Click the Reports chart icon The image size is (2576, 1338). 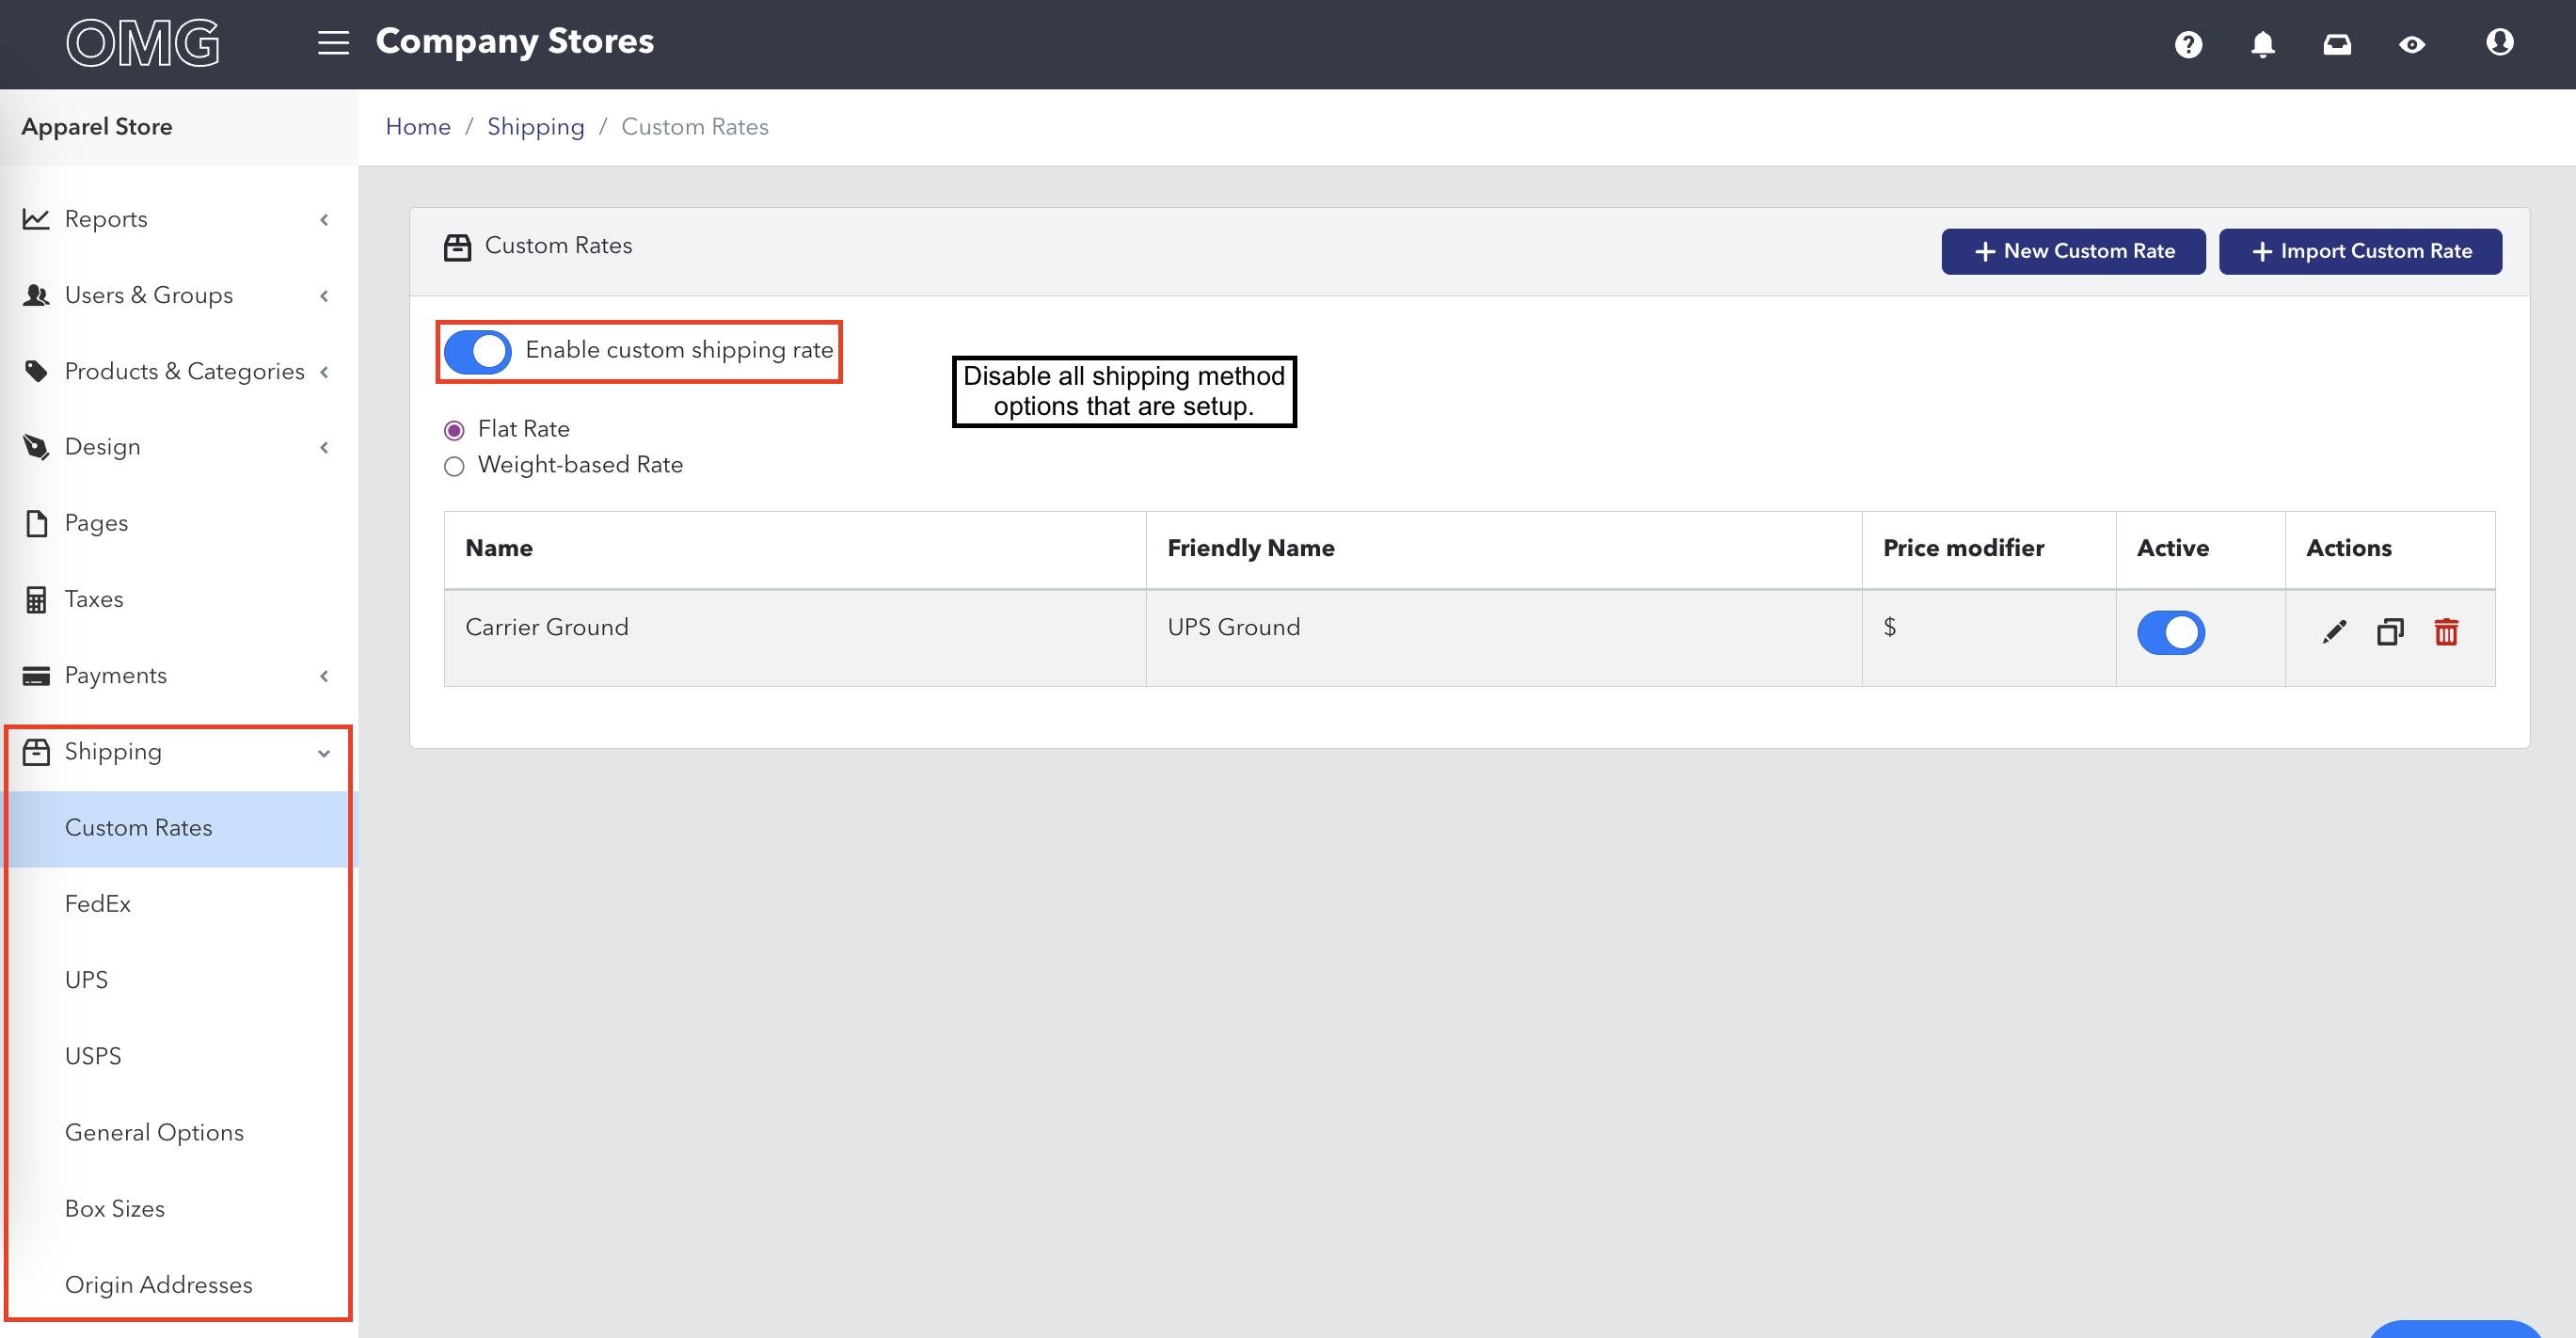[36, 218]
